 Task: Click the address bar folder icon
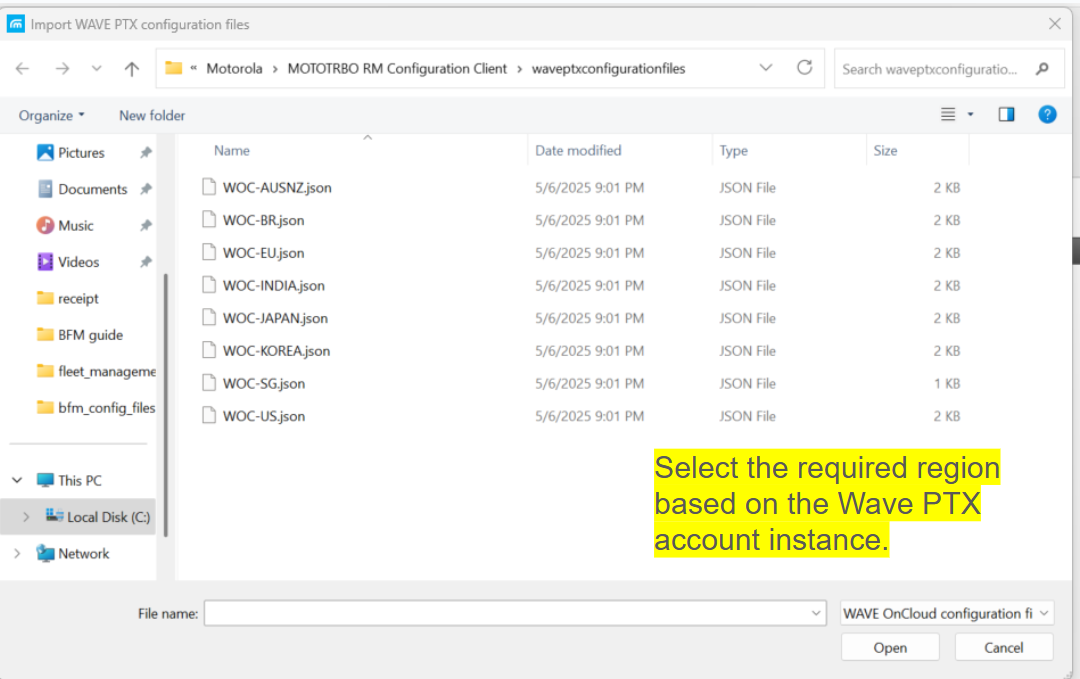(174, 67)
